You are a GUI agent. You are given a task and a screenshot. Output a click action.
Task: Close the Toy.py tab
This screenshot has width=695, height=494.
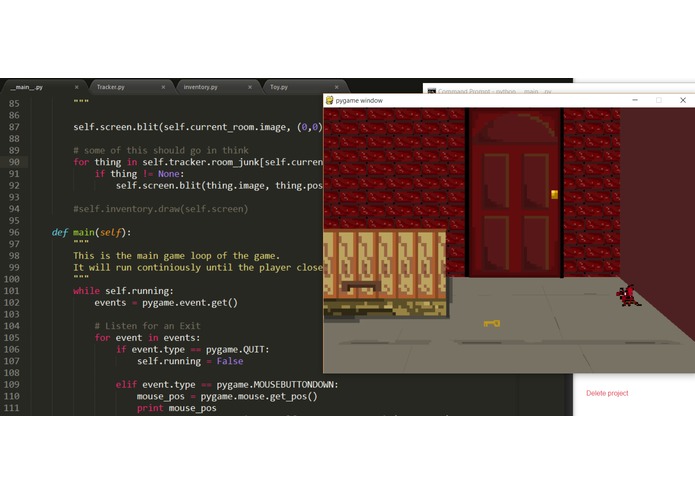(336, 87)
